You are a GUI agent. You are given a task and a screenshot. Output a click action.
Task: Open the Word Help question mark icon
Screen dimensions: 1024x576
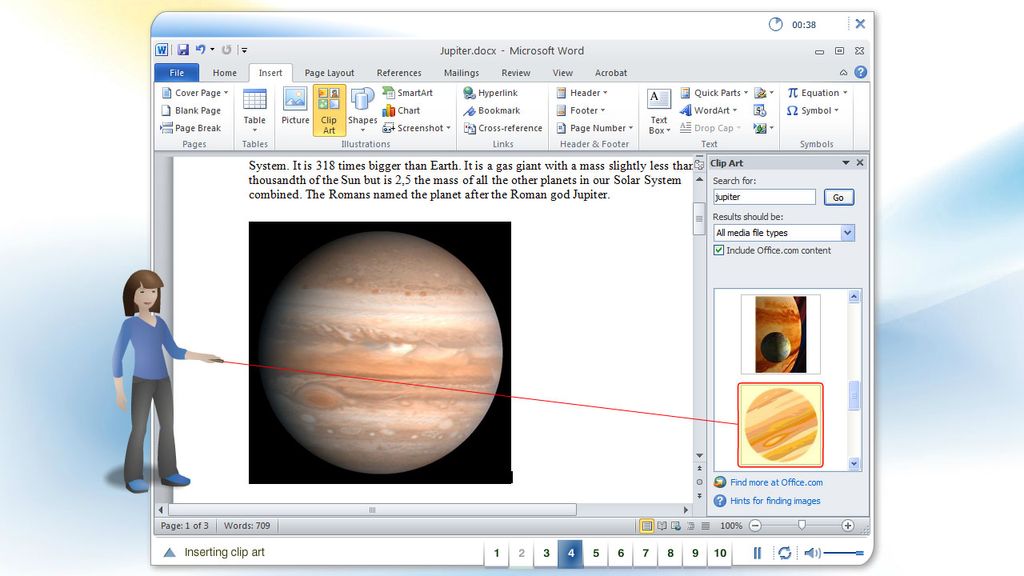tap(861, 72)
